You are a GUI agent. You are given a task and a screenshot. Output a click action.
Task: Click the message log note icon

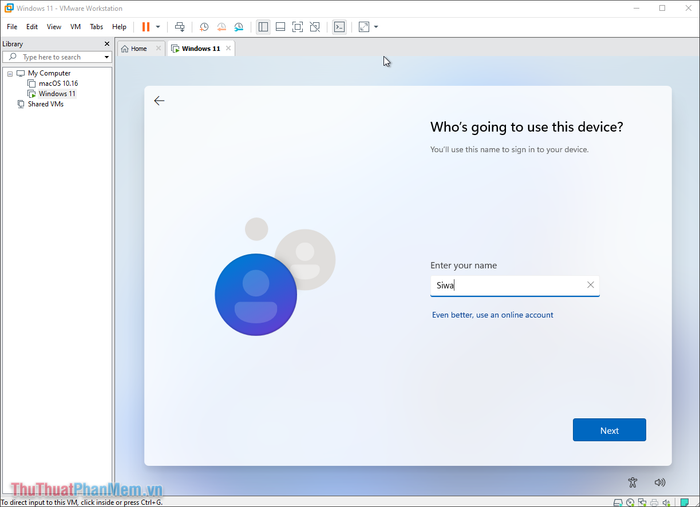[x=684, y=503]
